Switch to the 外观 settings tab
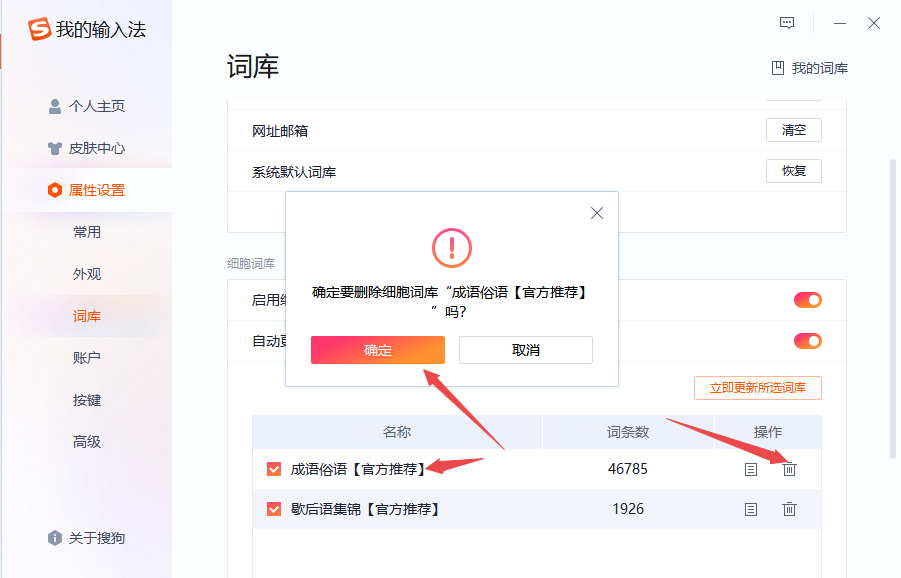Screen dimensions: 901x578 pos(87,274)
